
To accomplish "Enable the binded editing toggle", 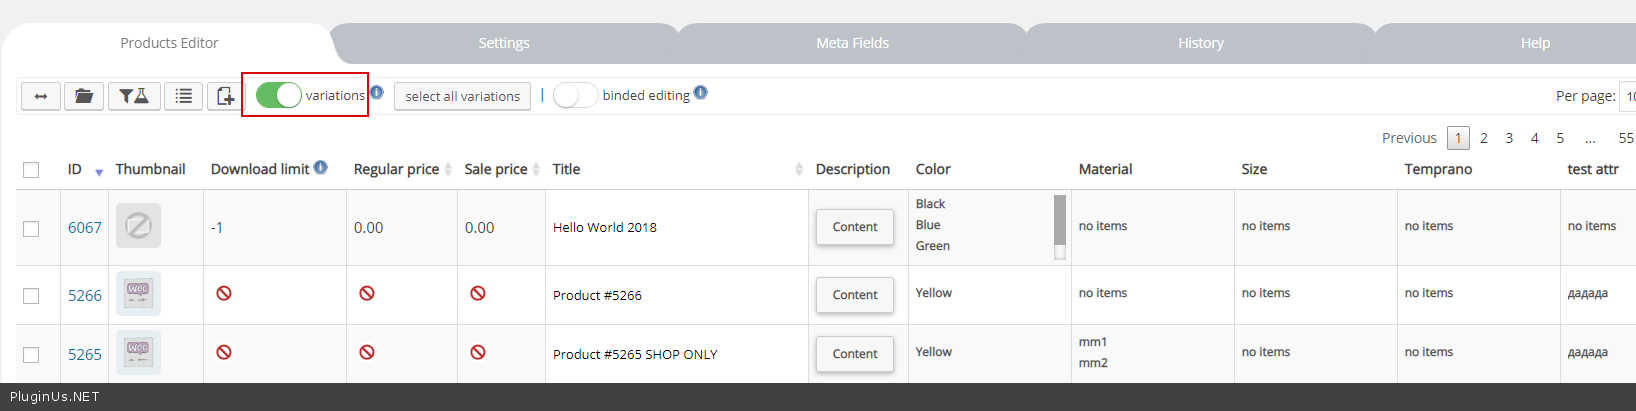I will (575, 95).
